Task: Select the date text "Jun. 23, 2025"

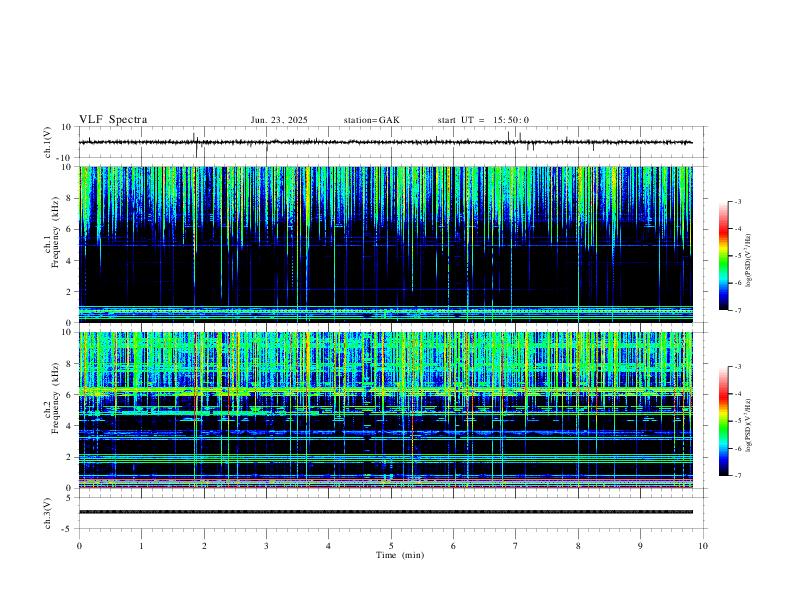Action: pyautogui.click(x=279, y=120)
